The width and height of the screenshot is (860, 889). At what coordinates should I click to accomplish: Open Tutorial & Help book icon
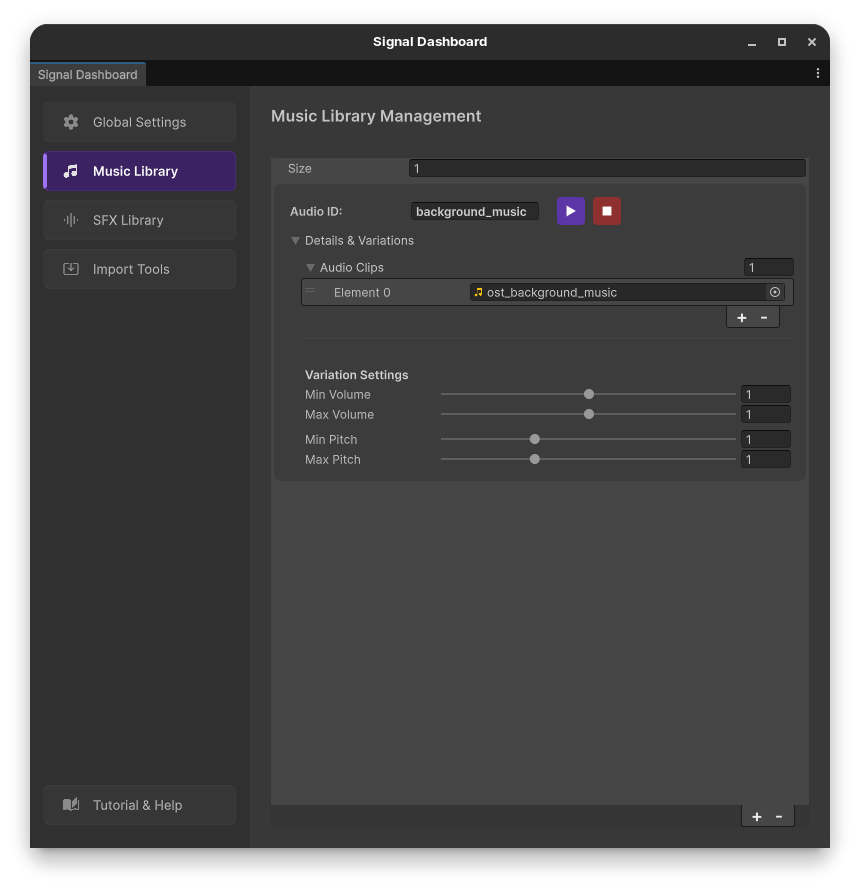71,805
